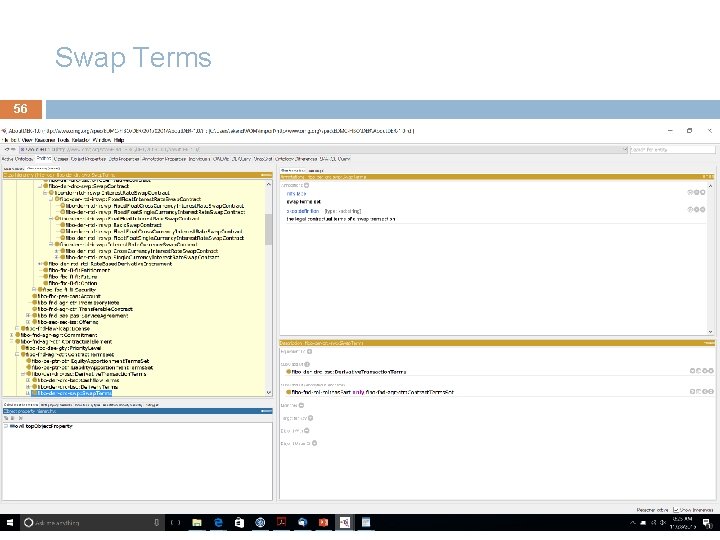Select the EquityApportionmentTermsSet class
The height and width of the screenshot is (540, 720).
[x=90, y=361]
